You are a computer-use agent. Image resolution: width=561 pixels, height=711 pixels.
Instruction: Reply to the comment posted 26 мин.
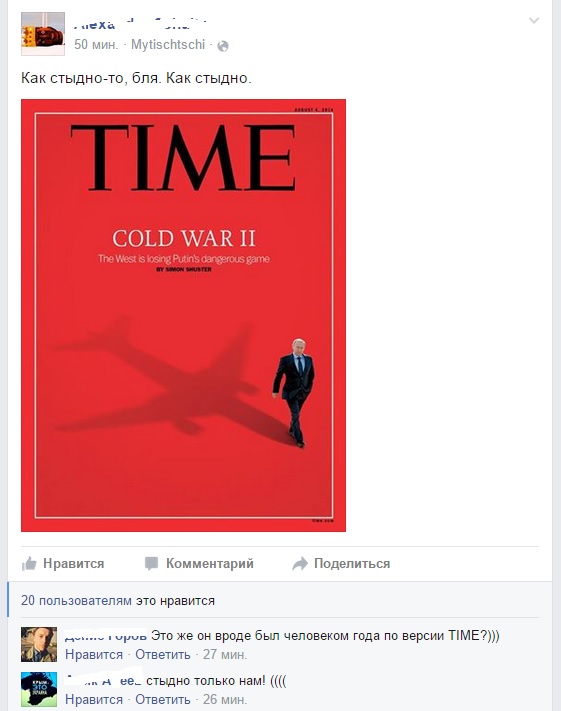click(163, 699)
